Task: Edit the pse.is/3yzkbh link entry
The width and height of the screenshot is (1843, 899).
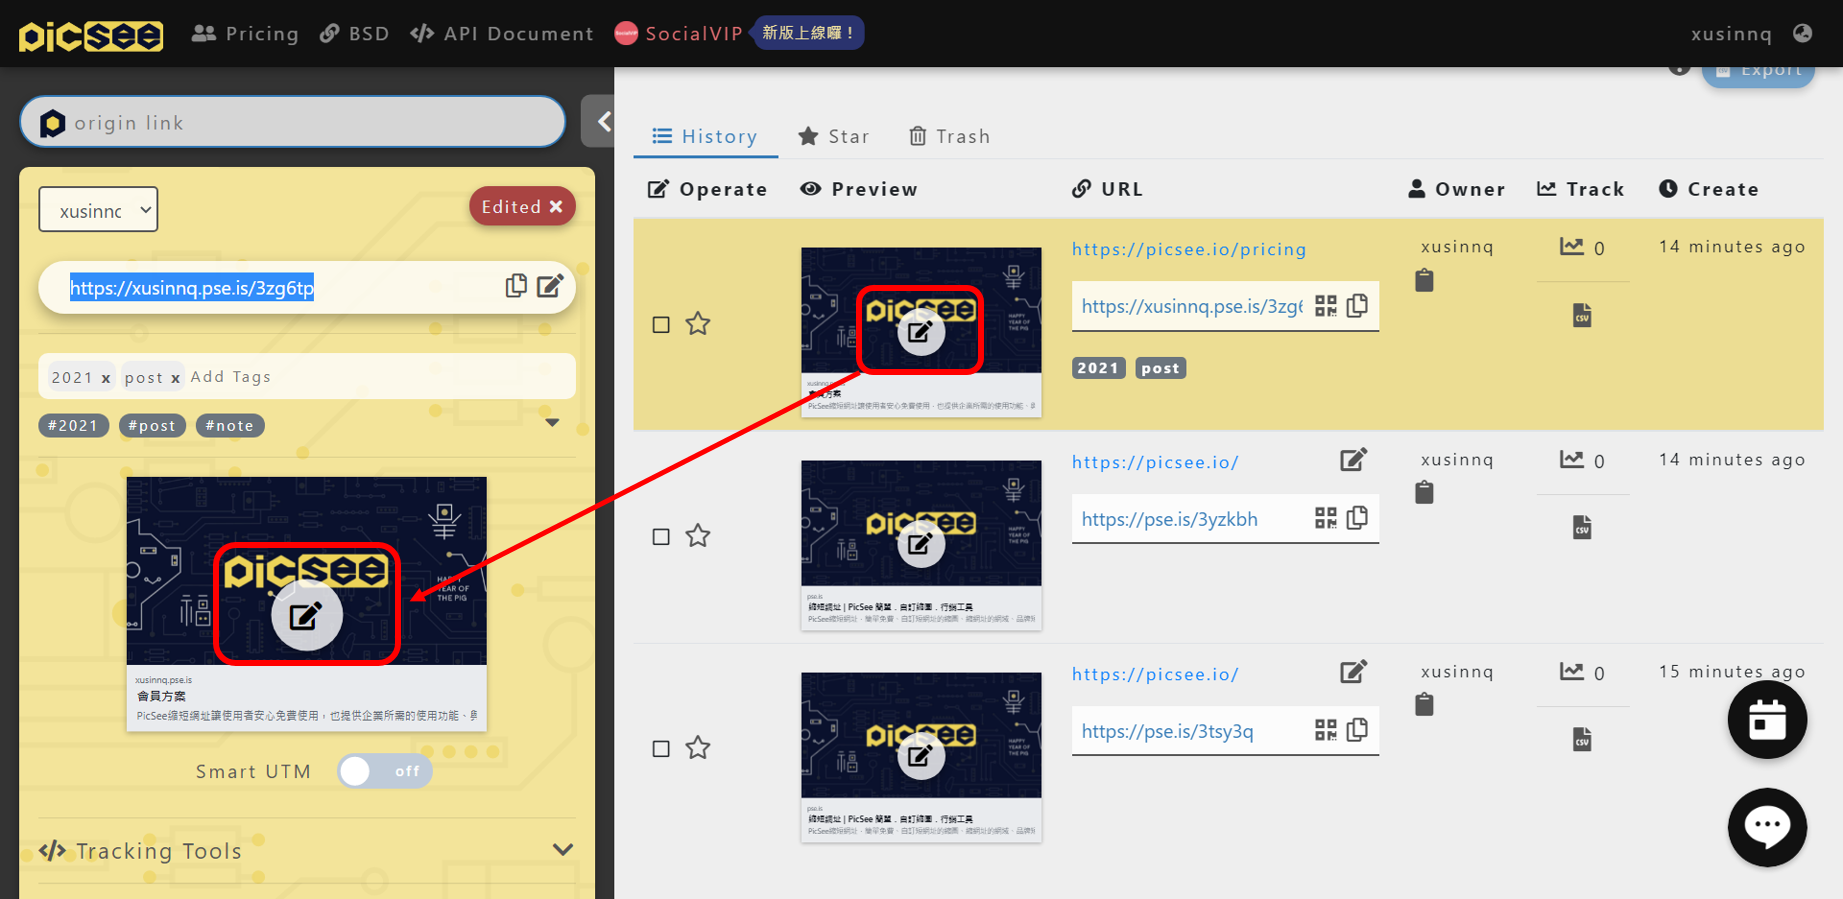Action: click(x=1353, y=459)
